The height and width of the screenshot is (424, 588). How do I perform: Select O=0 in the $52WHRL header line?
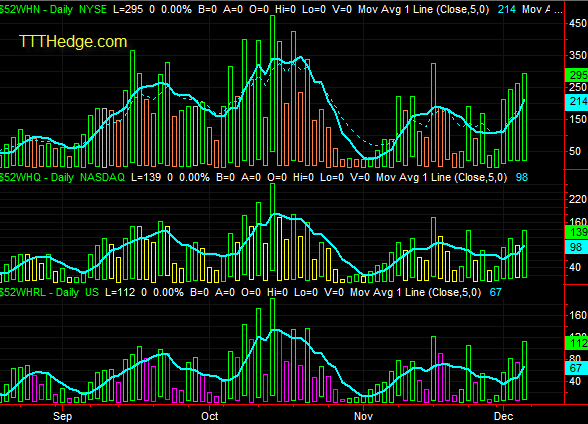(x=251, y=292)
